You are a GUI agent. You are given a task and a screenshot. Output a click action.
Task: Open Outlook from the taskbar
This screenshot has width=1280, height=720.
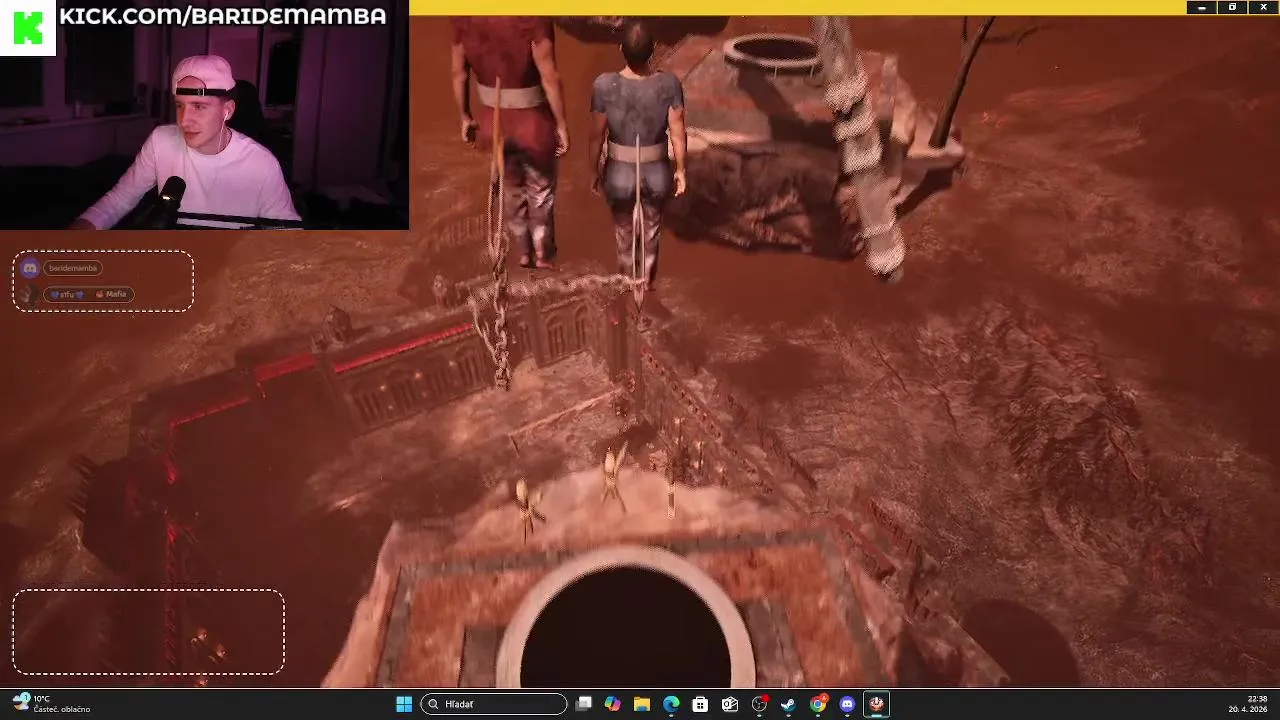click(x=730, y=704)
